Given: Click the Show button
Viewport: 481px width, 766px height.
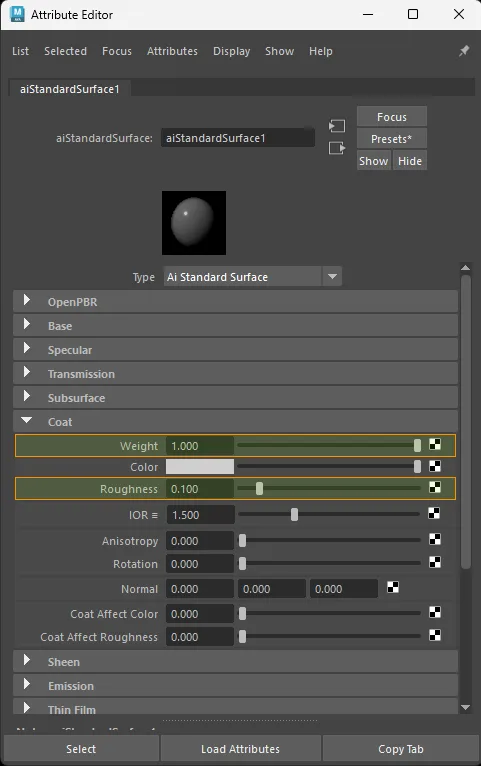Looking at the screenshot, I should click(374, 161).
